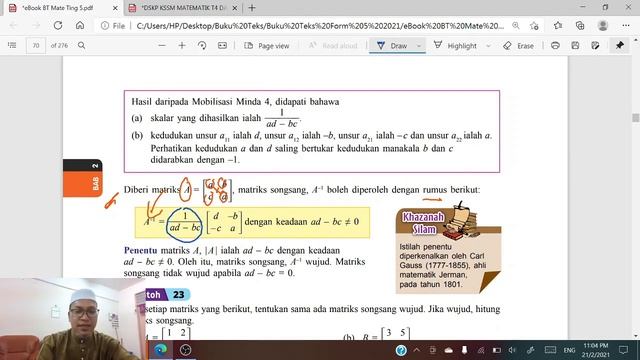Switch the ENG input language

(569, 350)
